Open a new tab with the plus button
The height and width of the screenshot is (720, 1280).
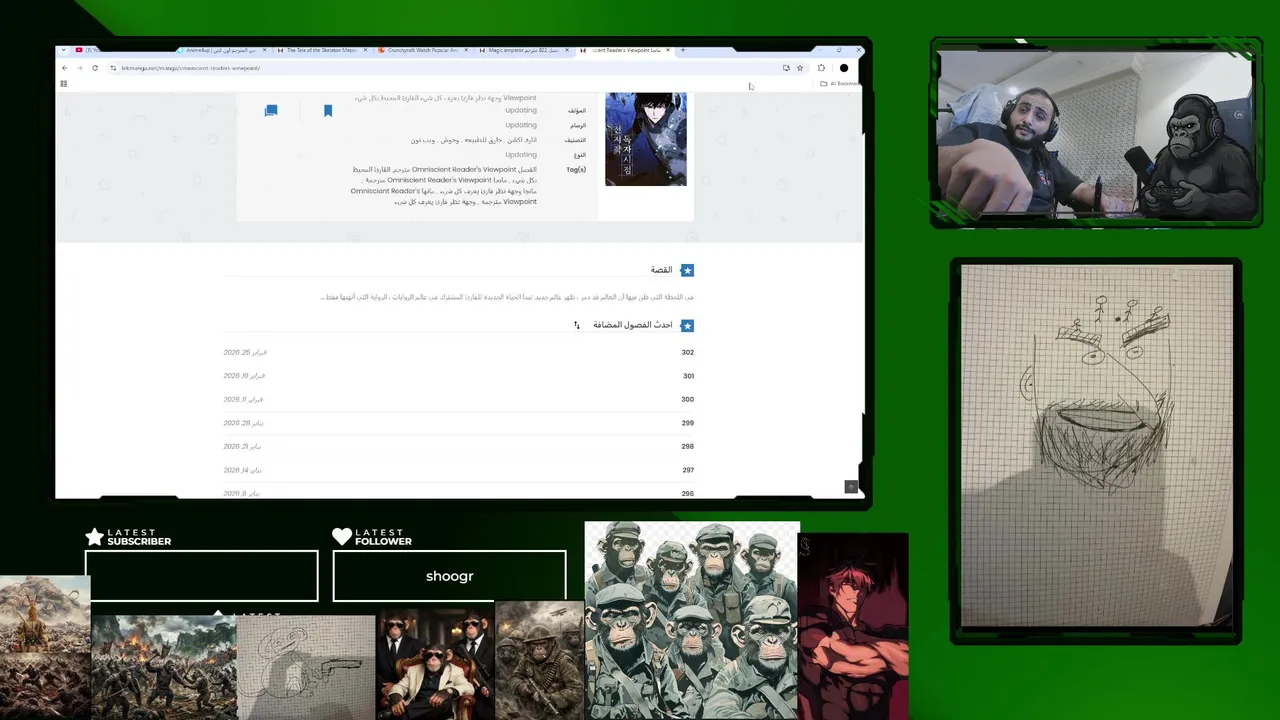(683, 50)
